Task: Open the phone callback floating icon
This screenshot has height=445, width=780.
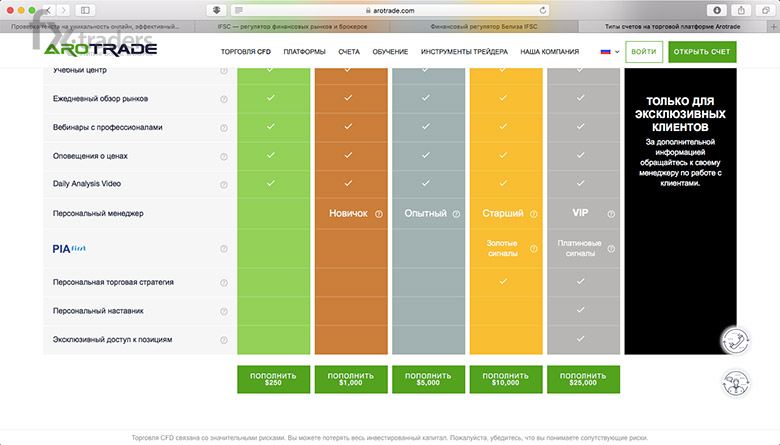Action: tap(736, 341)
